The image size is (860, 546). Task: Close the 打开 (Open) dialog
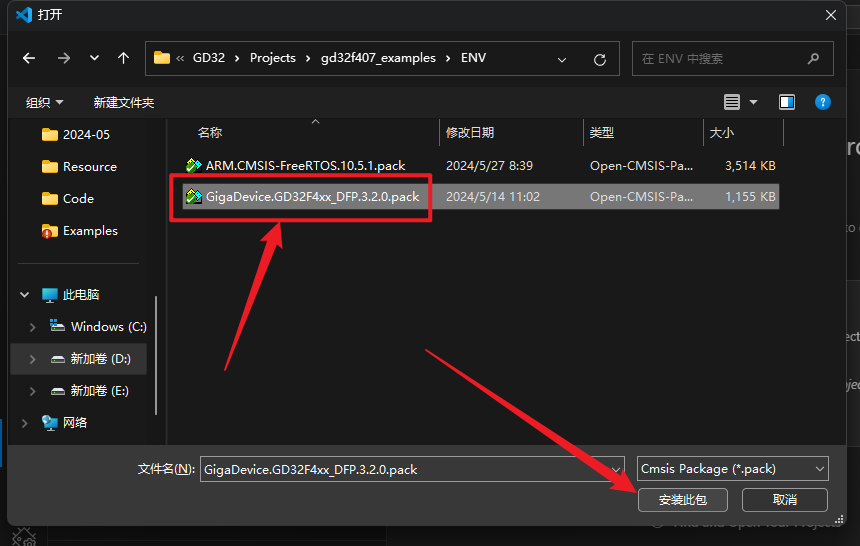pyautogui.click(x=831, y=15)
